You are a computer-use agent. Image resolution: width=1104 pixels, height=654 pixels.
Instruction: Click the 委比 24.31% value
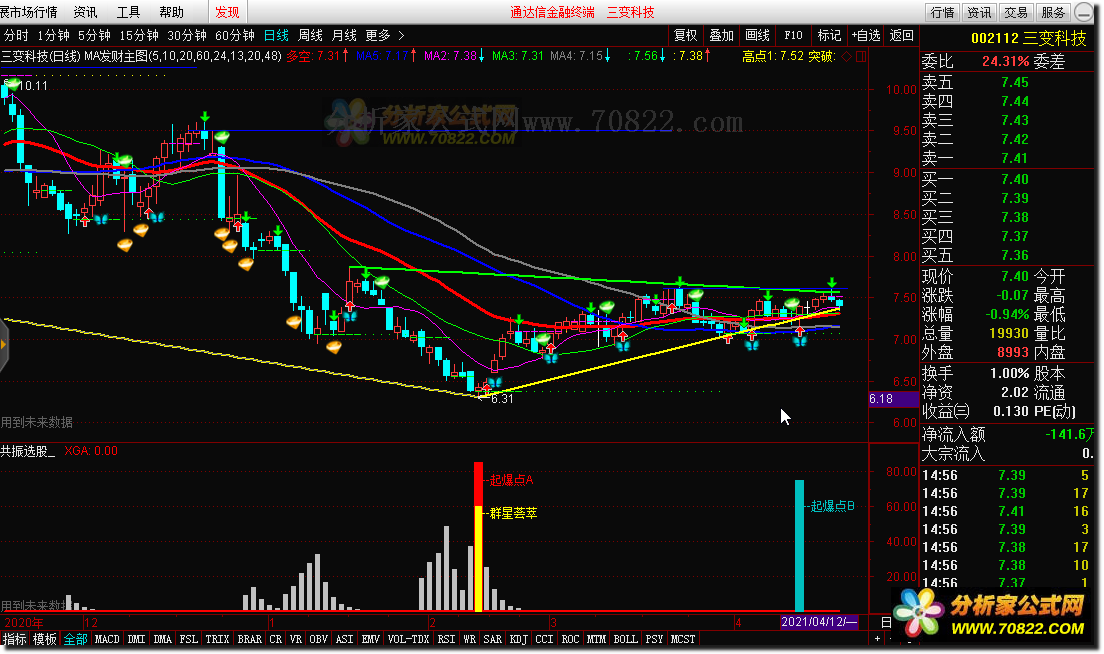point(1005,61)
